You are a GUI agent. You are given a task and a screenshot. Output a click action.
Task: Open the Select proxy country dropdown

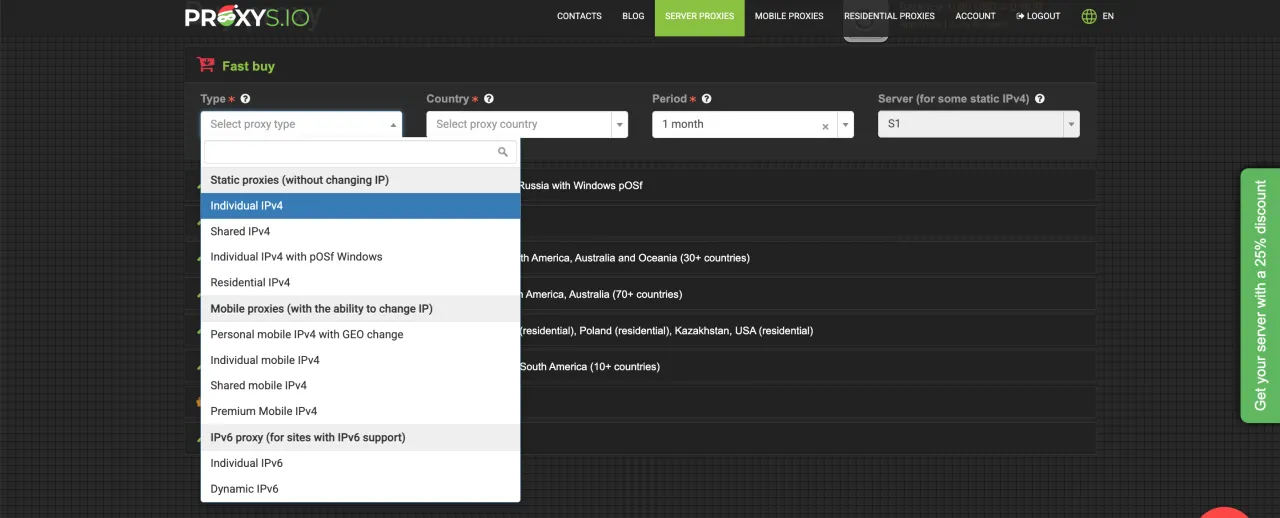(x=526, y=124)
